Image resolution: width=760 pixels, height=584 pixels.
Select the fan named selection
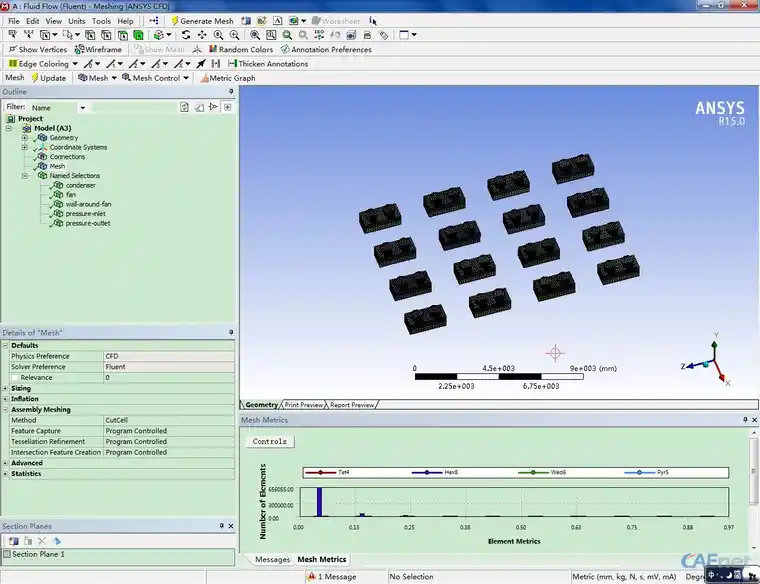click(71, 195)
